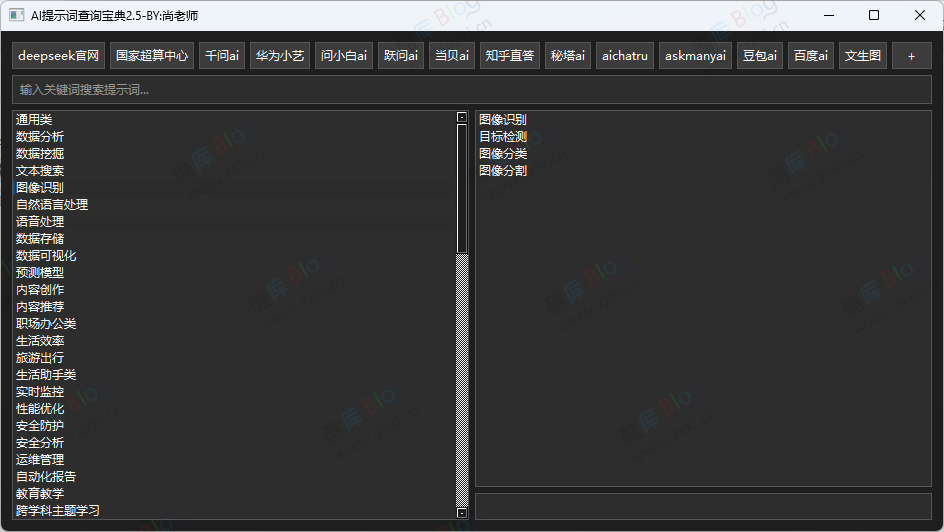
Task: Click the 文生图 toolbar button
Action: click(x=863, y=56)
